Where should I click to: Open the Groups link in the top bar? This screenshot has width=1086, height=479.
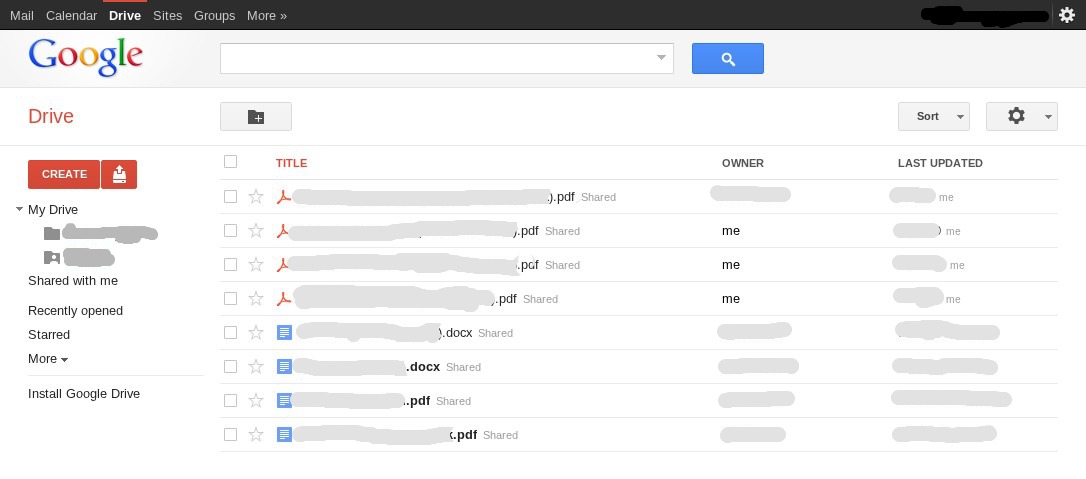point(214,15)
